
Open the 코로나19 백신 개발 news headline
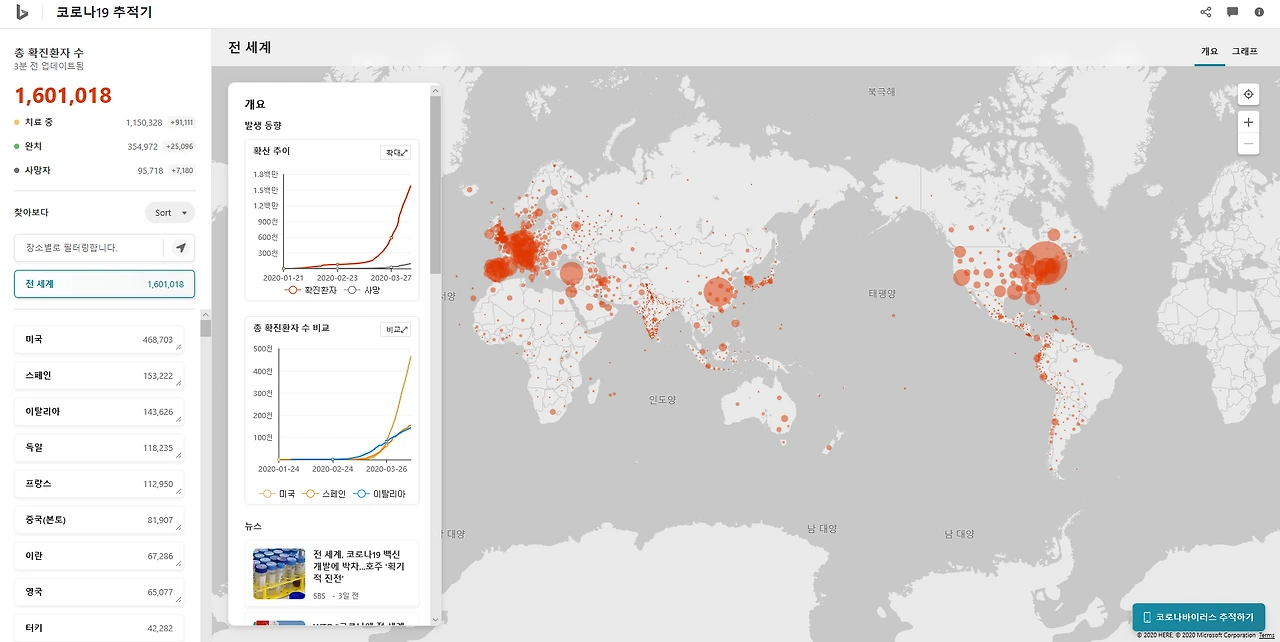click(359, 566)
